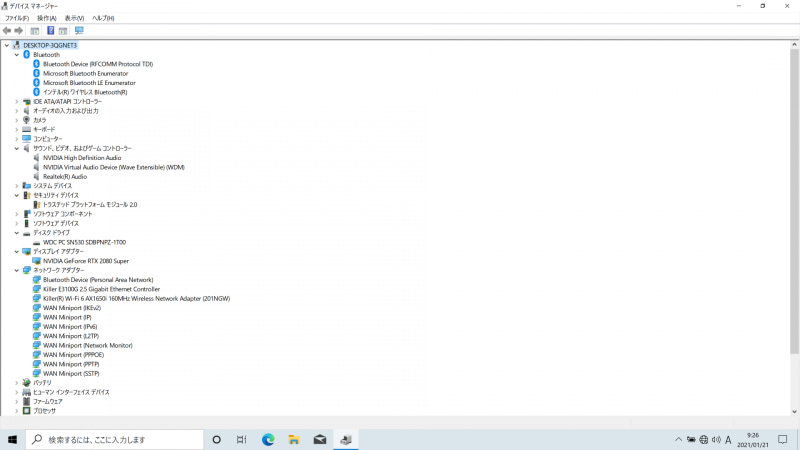800x450 pixels.
Task: Open the notification center icon
Action: click(x=783, y=439)
